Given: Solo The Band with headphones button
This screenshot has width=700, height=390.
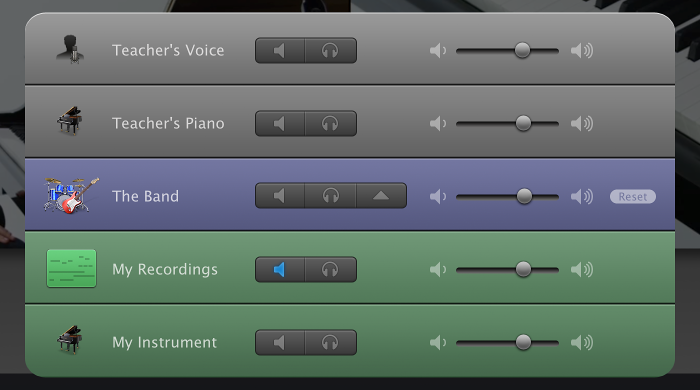Looking at the screenshot, I should coord(330,195).
